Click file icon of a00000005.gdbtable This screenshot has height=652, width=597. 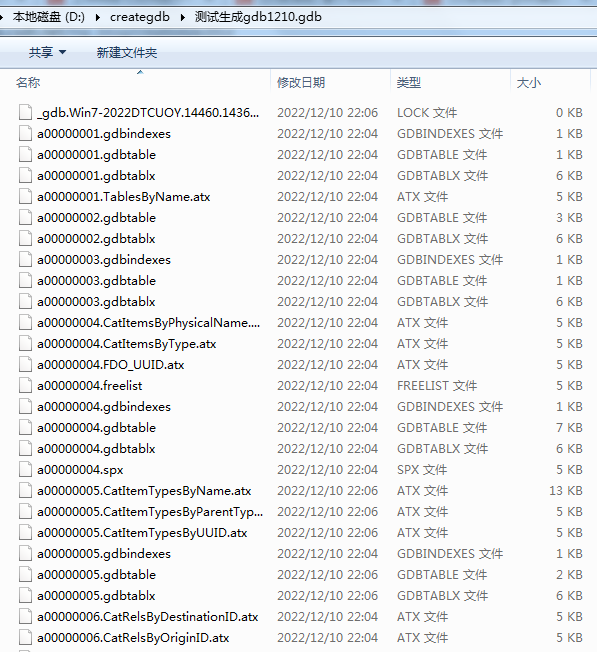pos(25,575)
